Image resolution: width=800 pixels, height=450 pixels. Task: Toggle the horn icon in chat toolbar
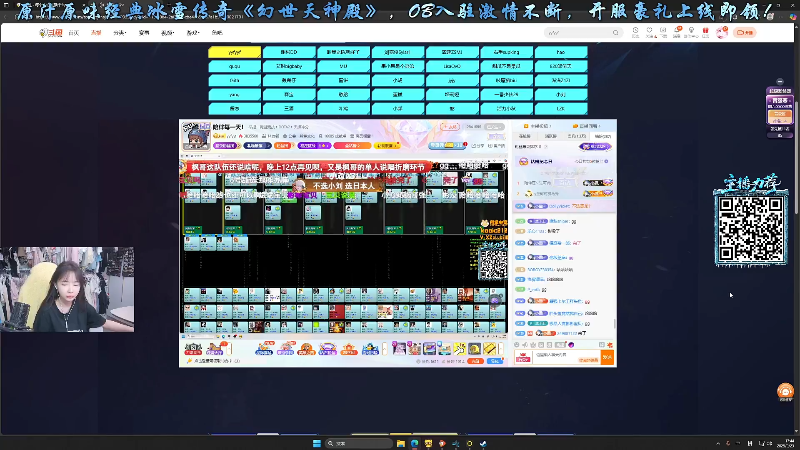(x=524, y=345)
